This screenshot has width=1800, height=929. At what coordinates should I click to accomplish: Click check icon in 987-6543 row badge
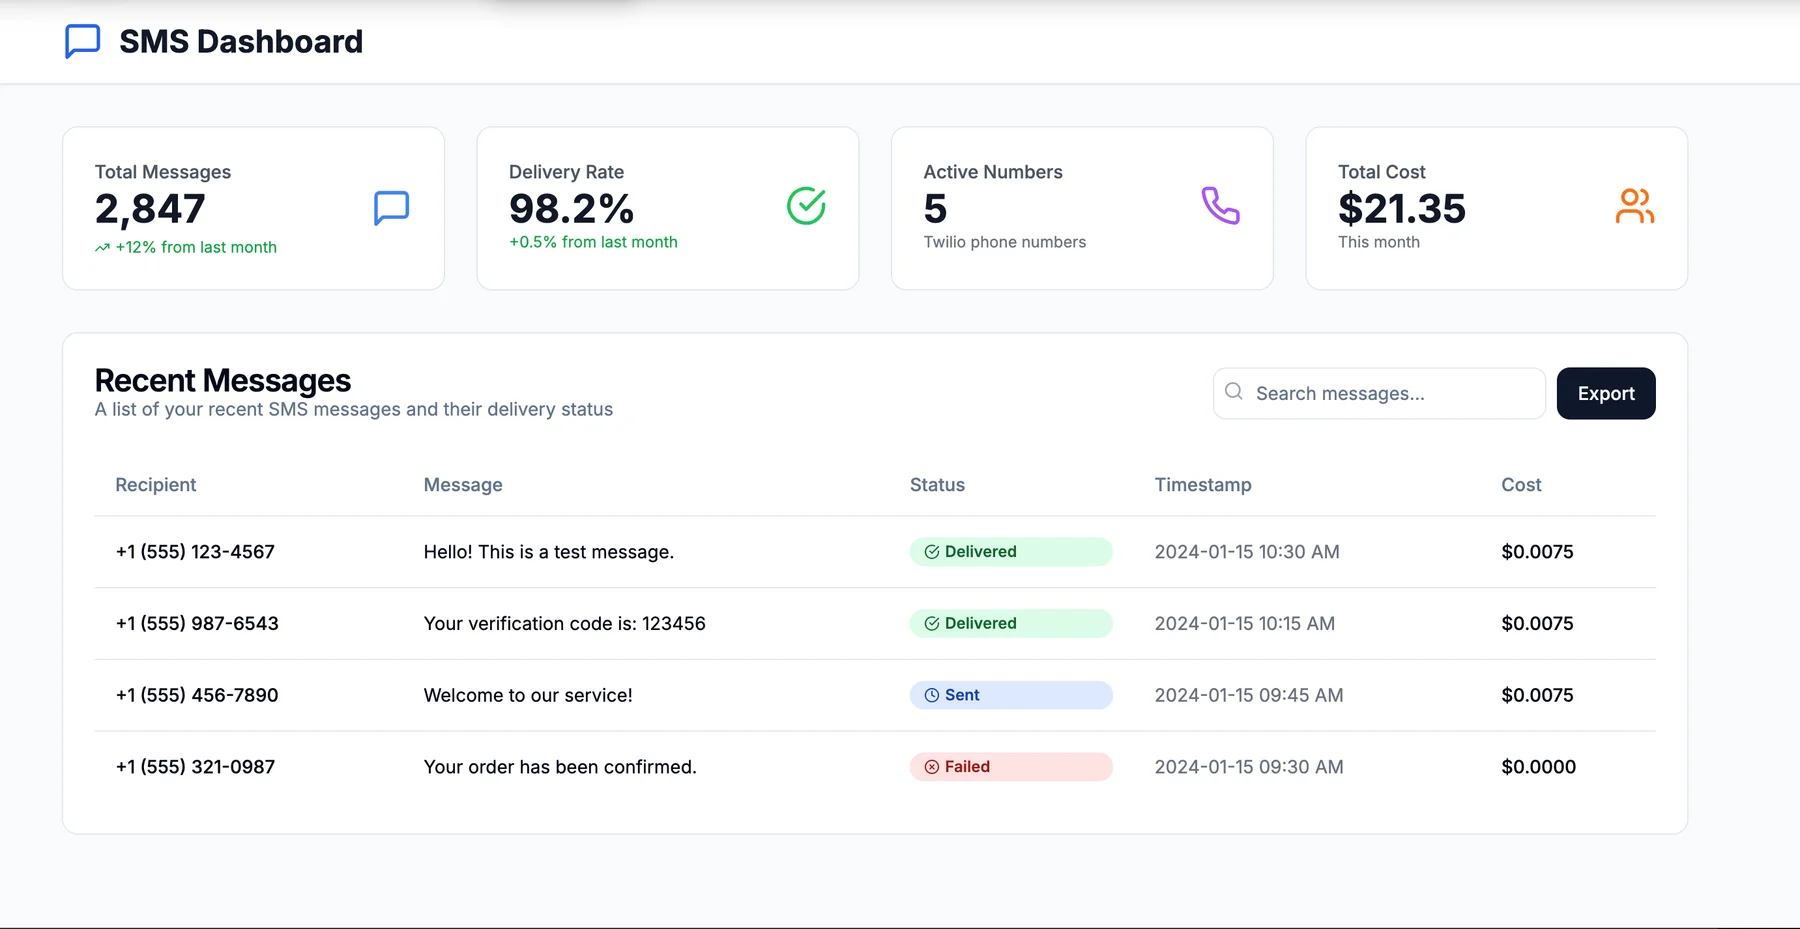[x=931, y=624]
